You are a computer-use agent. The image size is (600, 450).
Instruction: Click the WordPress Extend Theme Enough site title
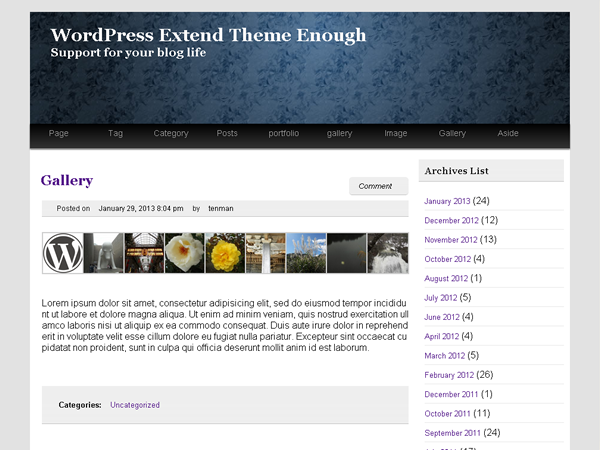208,35
